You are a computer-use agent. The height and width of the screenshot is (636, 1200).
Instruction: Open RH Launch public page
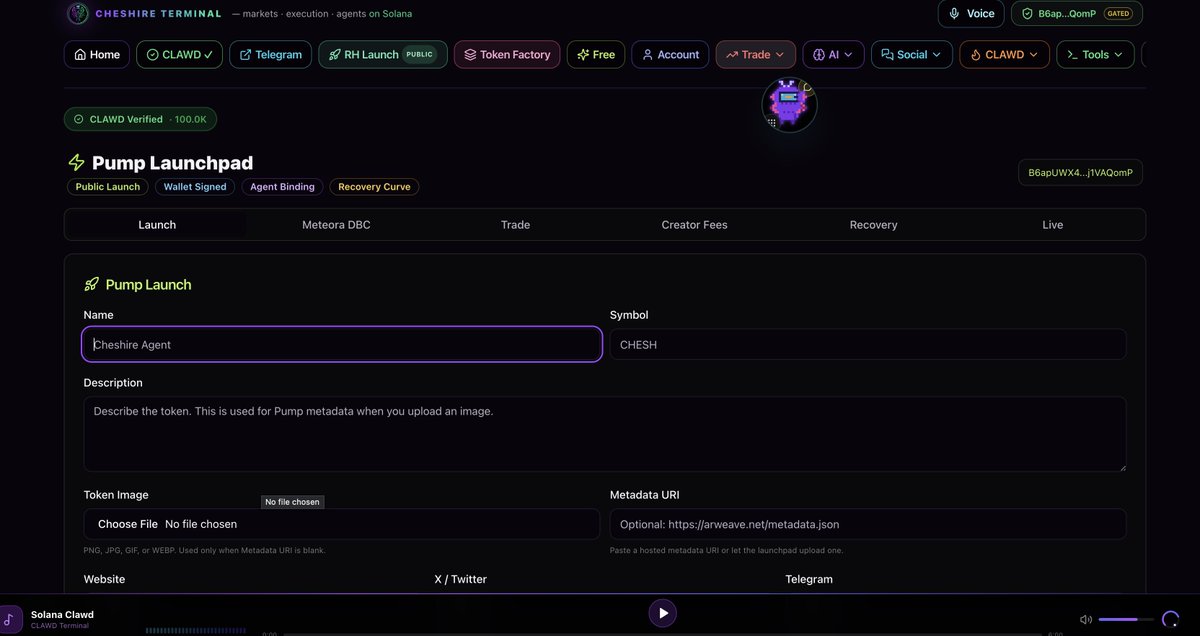383,55
